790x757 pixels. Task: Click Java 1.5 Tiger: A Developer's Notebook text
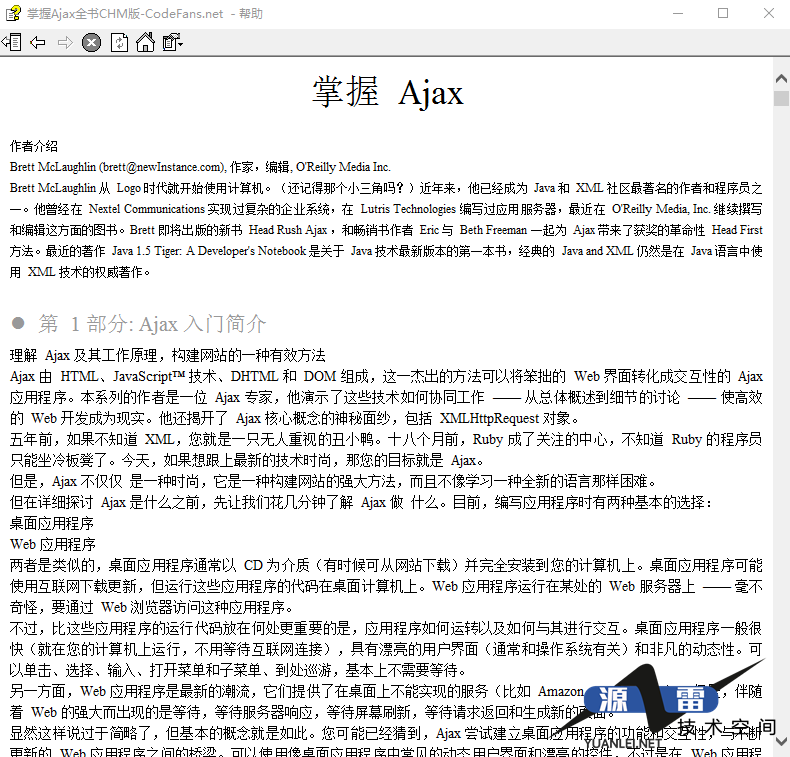[x=209, y=251]
